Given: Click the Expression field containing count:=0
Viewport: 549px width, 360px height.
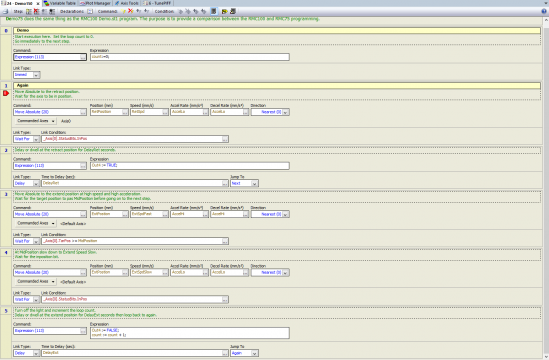Looking at the screenshot, I should coord(190,57).
